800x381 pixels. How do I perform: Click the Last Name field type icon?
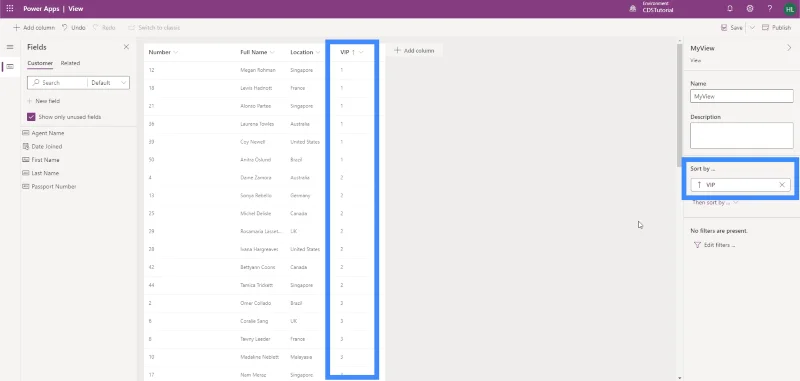(26, 173)
